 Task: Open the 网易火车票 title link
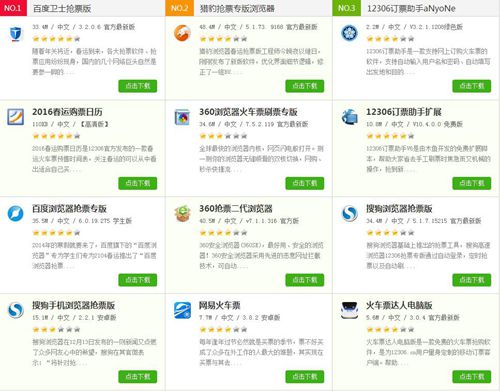tap(220, 305)
